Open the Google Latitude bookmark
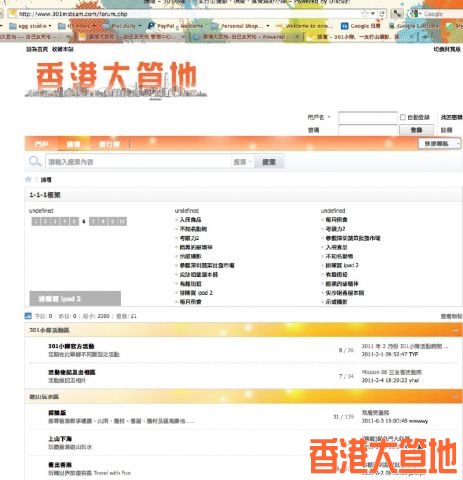Viewport: 463px width, 480px height. [x=414, y=26]
